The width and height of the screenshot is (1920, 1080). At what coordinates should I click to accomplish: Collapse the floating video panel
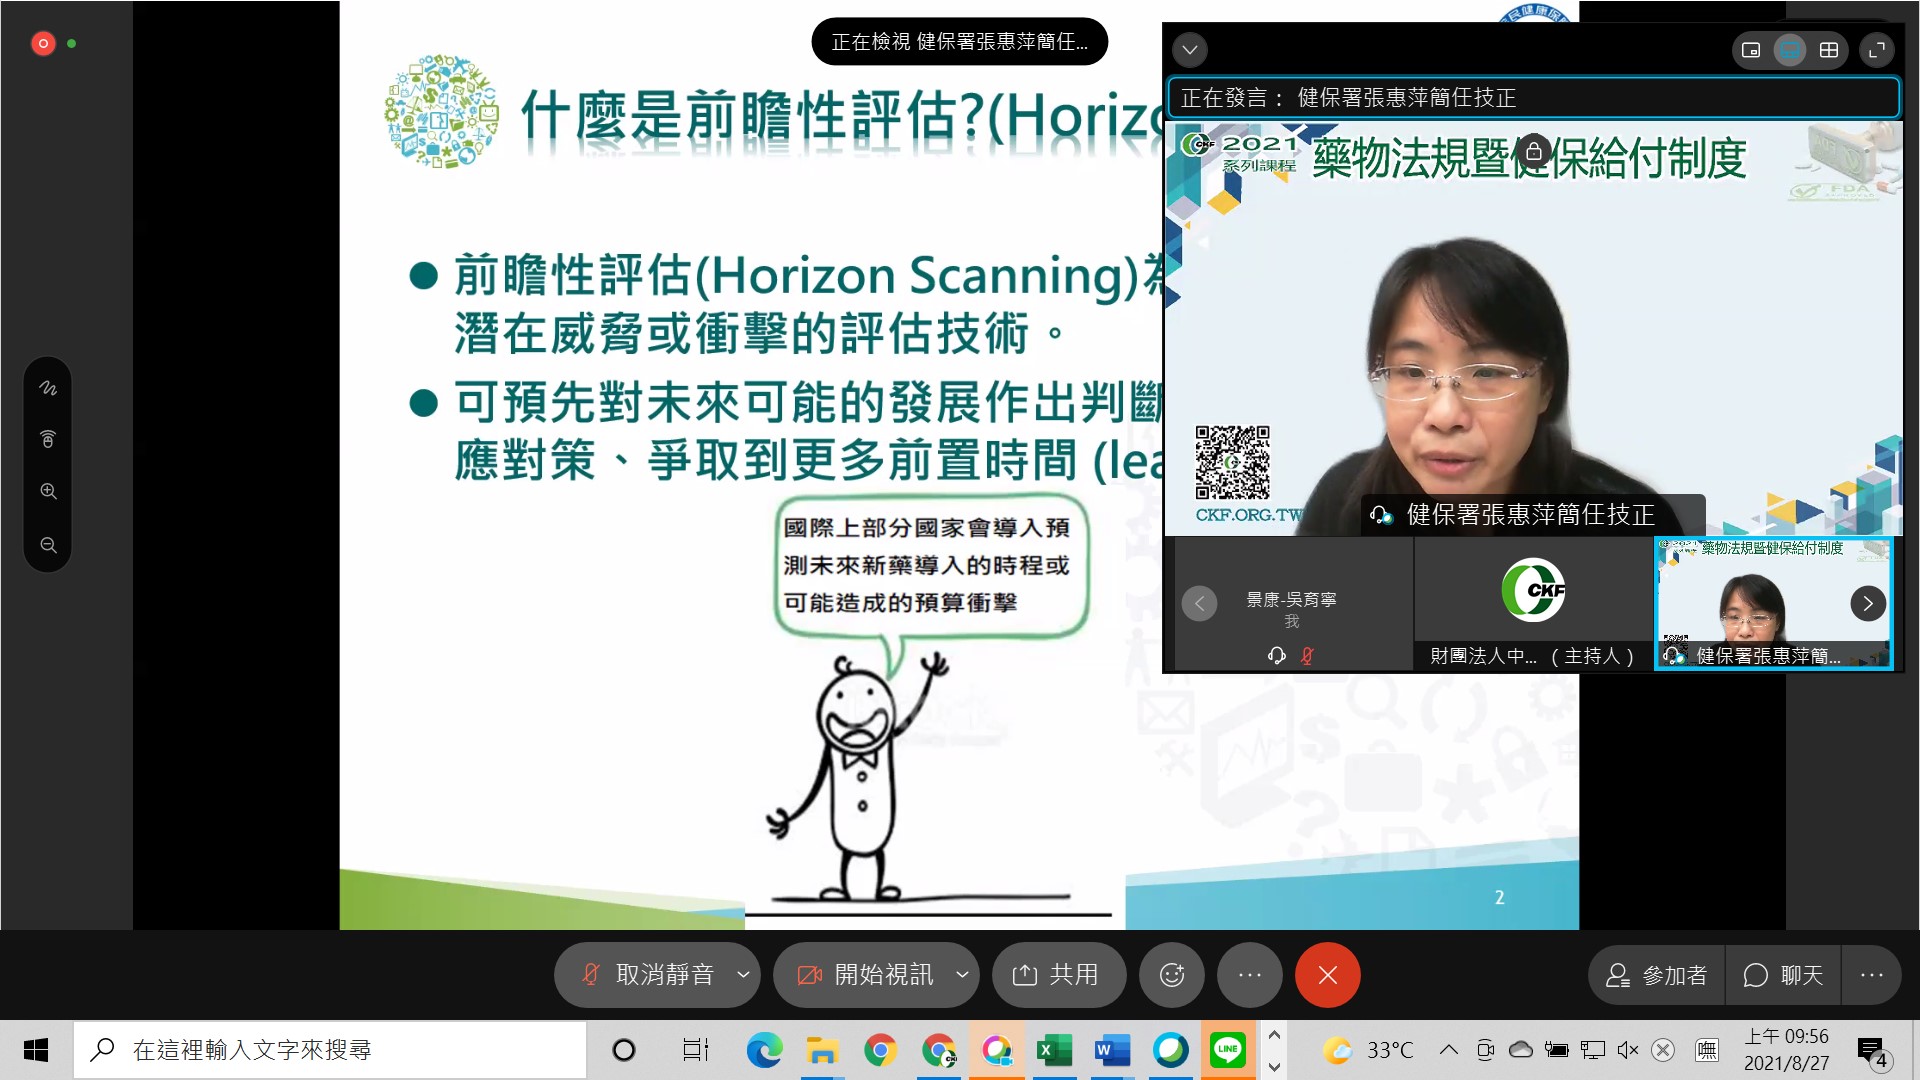point(1190,49)
